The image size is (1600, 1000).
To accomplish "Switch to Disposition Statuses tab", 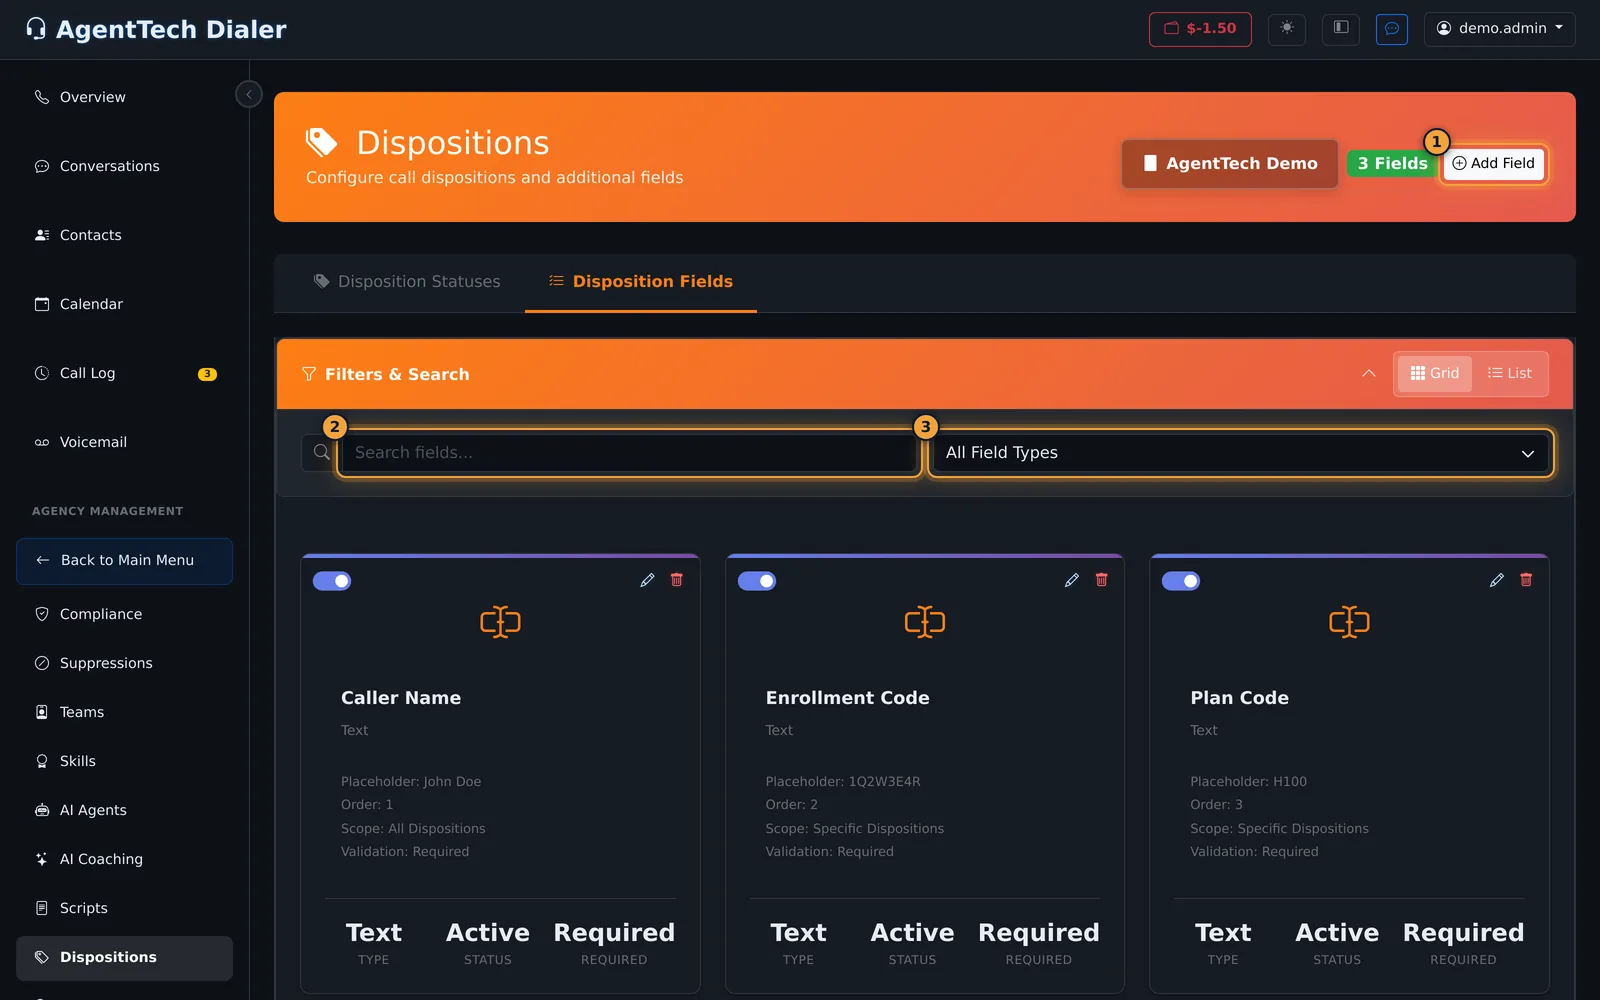I will (x=407, y=282).
